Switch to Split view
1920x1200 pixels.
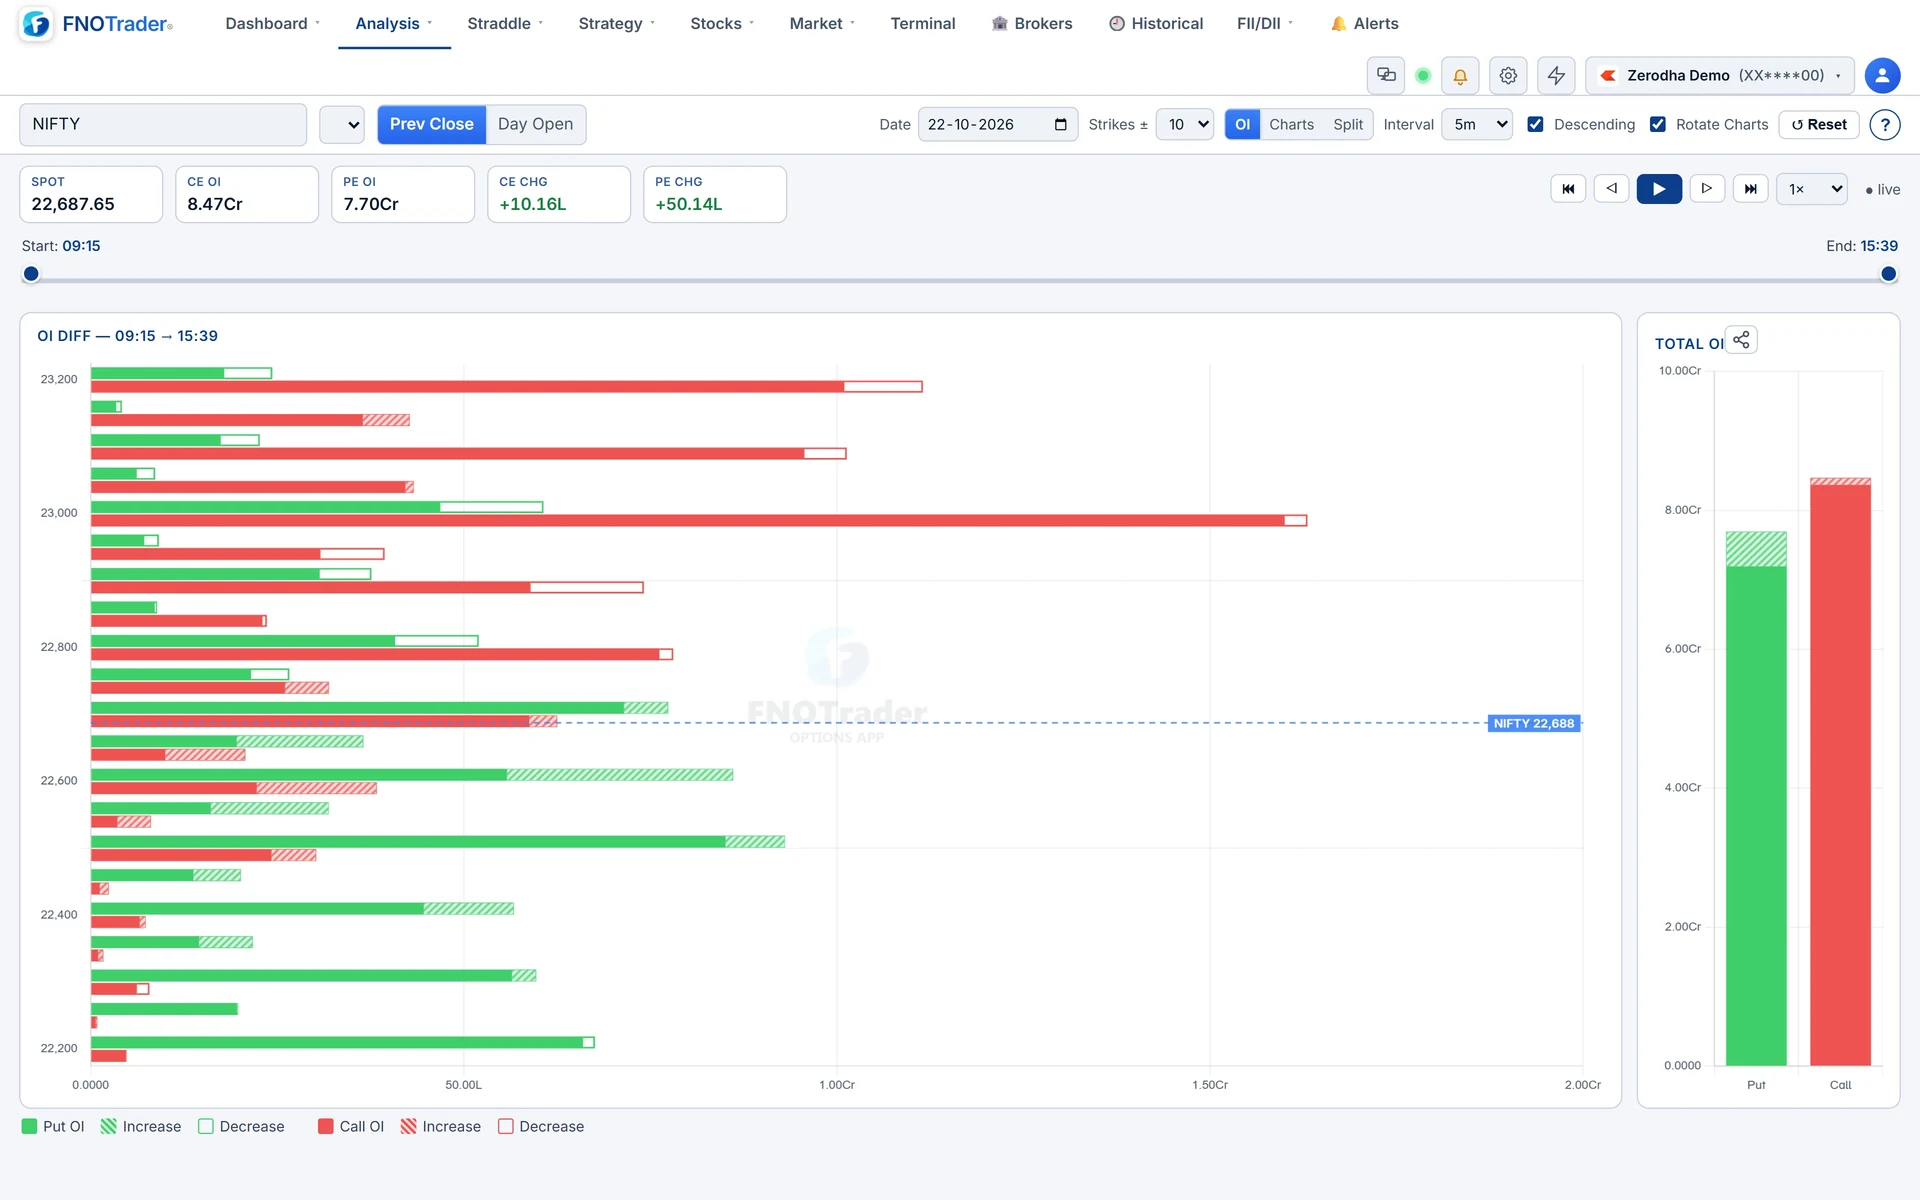(1347, 124)
